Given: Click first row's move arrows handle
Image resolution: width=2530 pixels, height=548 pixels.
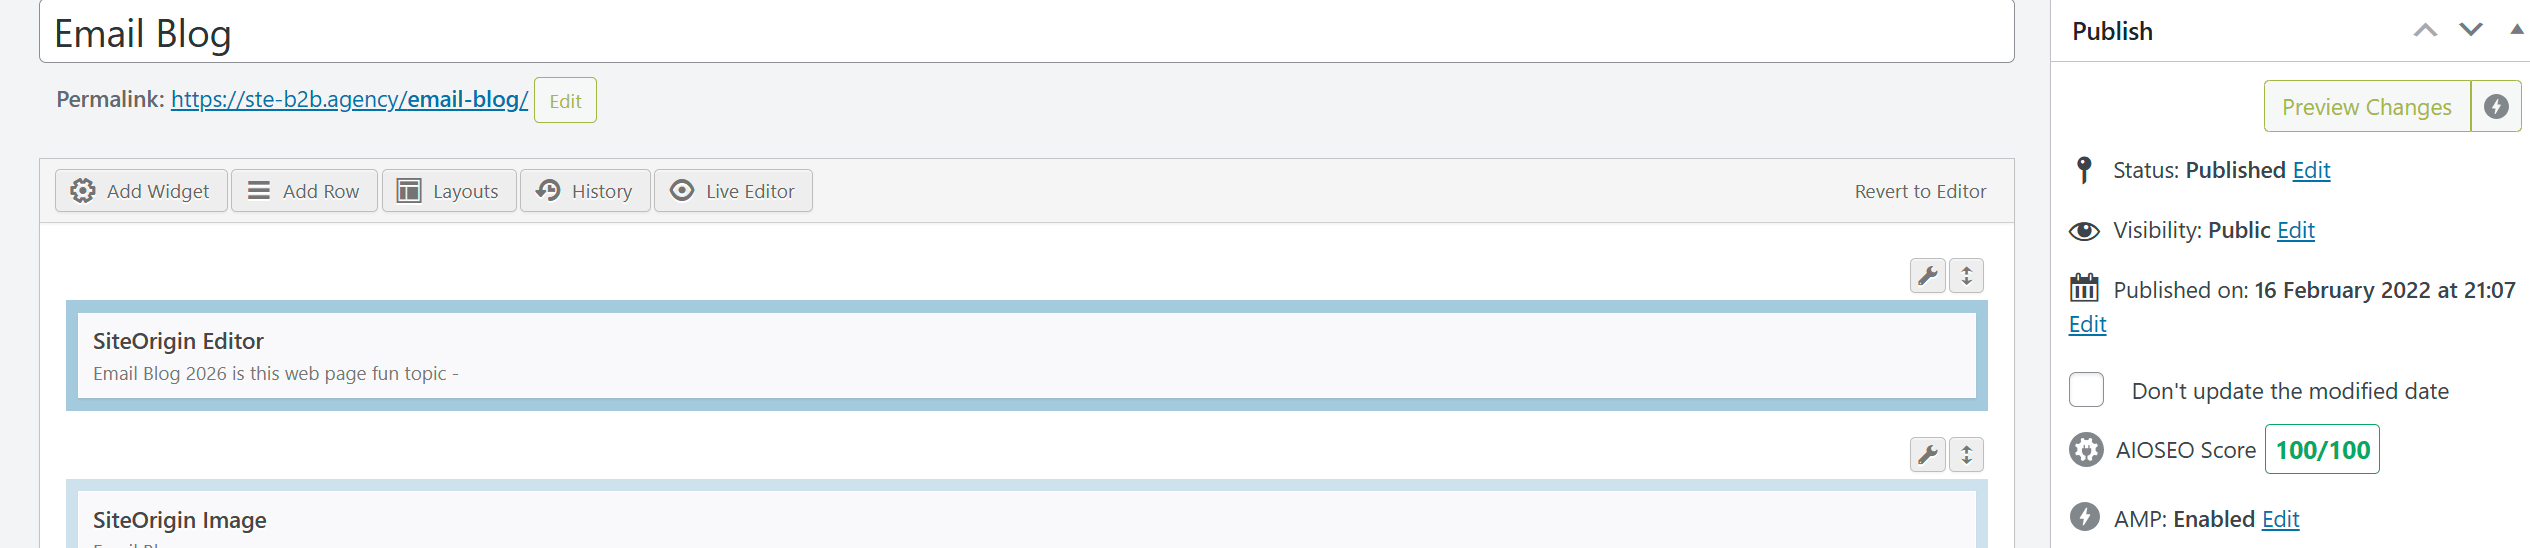Looking at the screenshot, I should click(1966, 275).
